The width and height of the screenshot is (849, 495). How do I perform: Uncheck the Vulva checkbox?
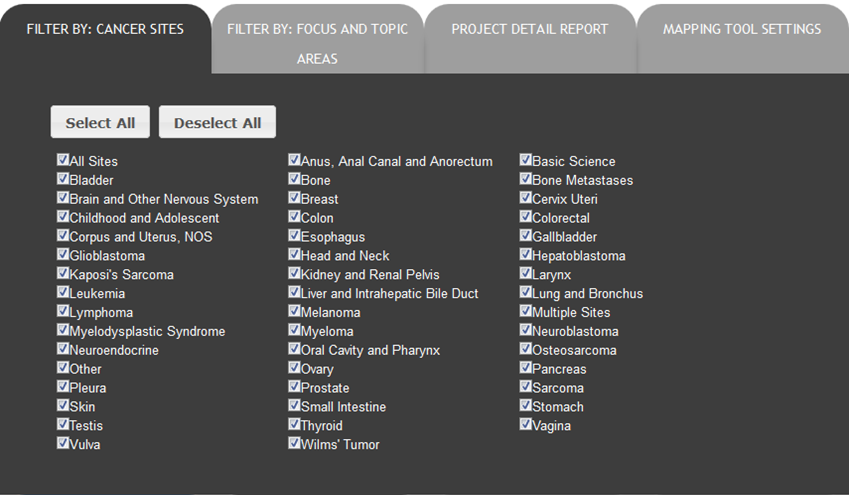[63, 443]
